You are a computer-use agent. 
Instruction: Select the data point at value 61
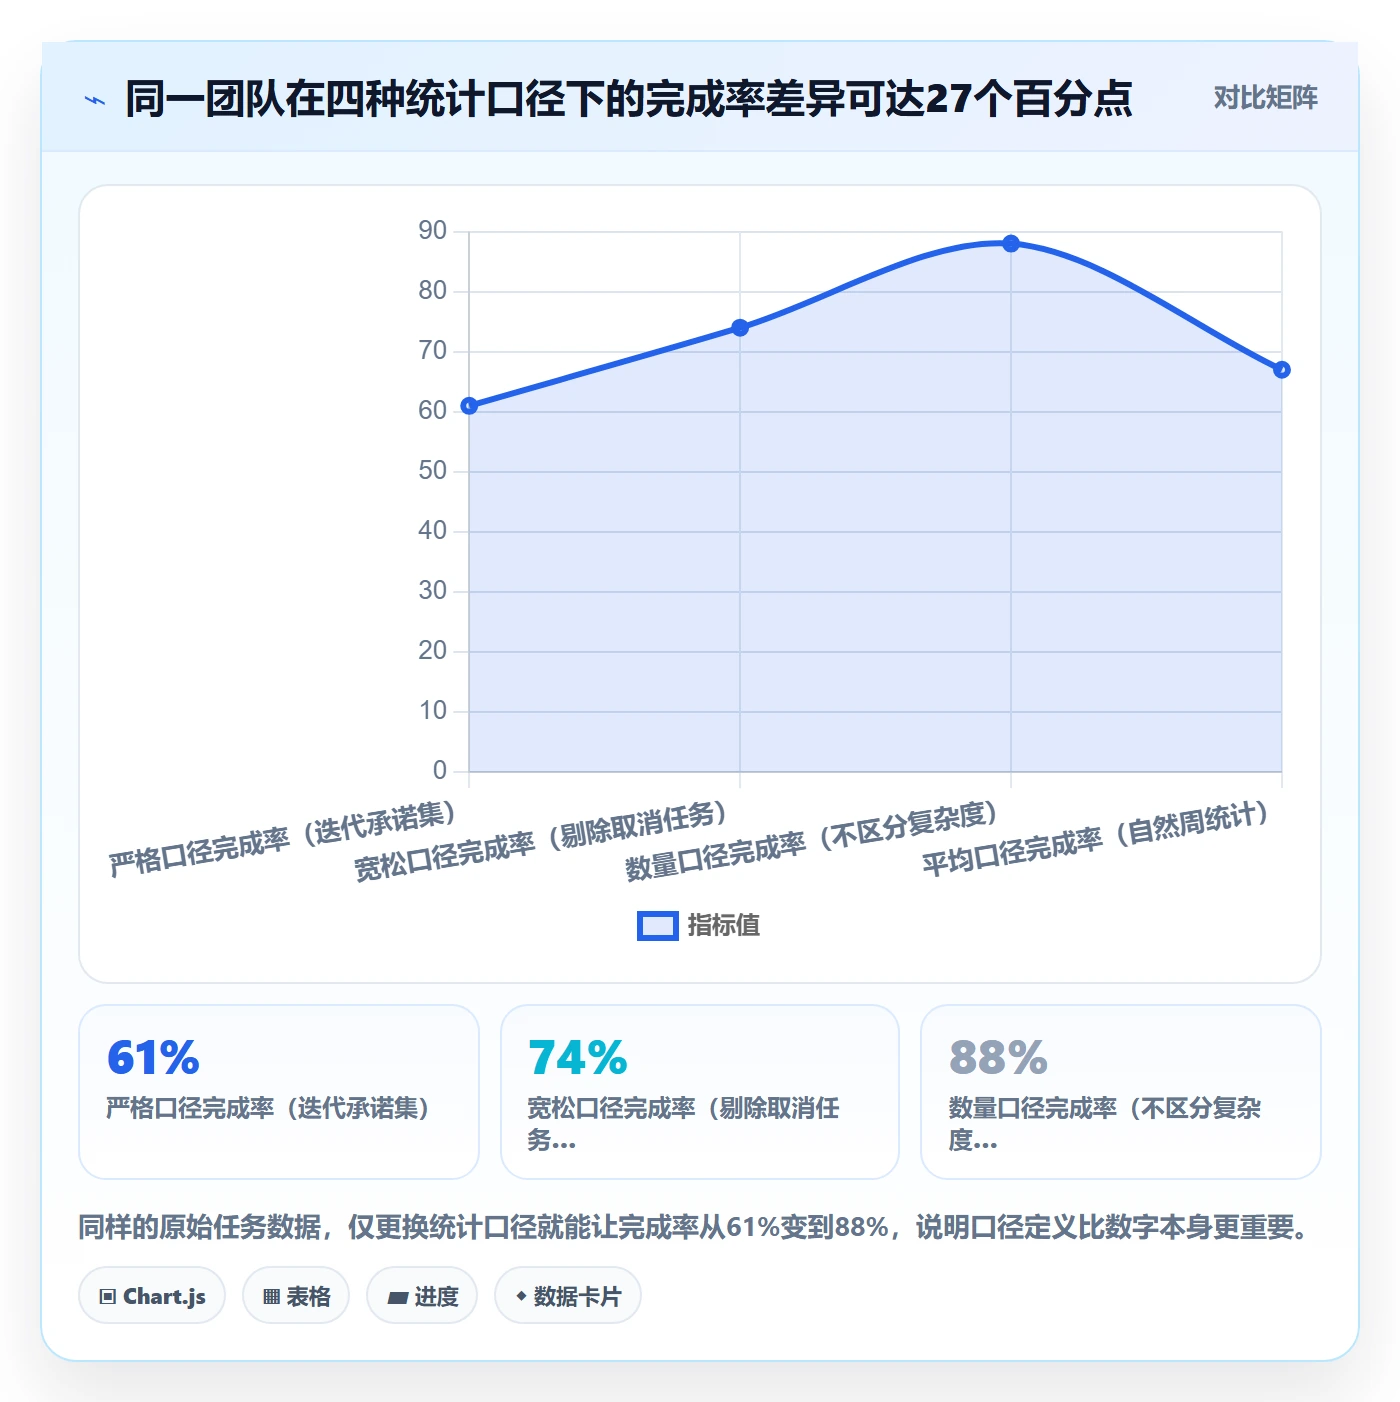coord(469,406)
